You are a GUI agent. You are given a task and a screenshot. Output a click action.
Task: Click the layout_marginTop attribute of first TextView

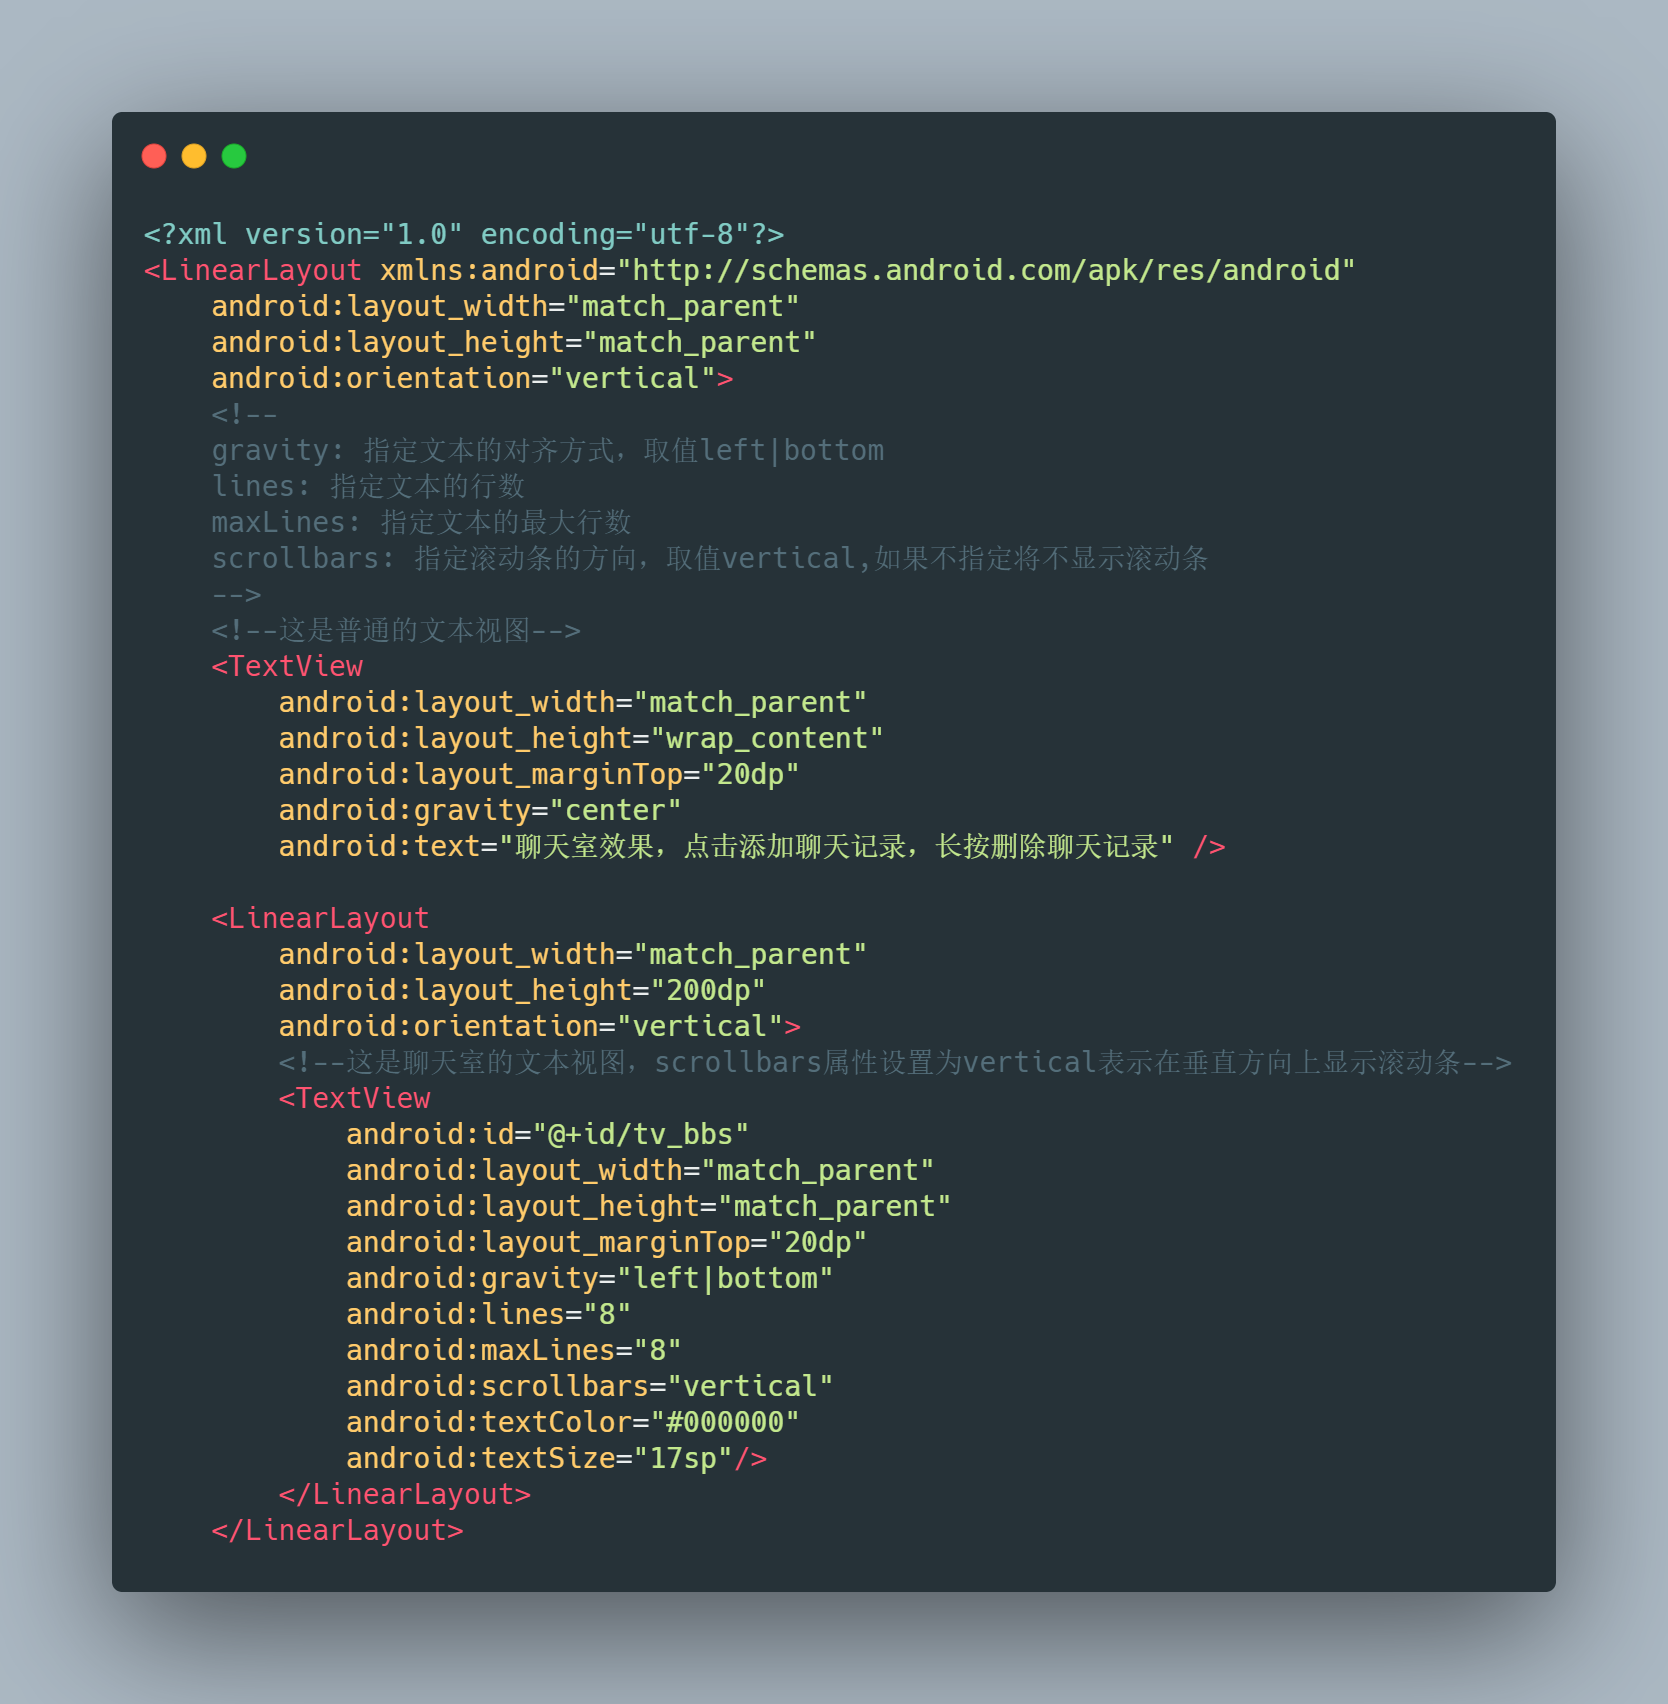tap(539, 774)
